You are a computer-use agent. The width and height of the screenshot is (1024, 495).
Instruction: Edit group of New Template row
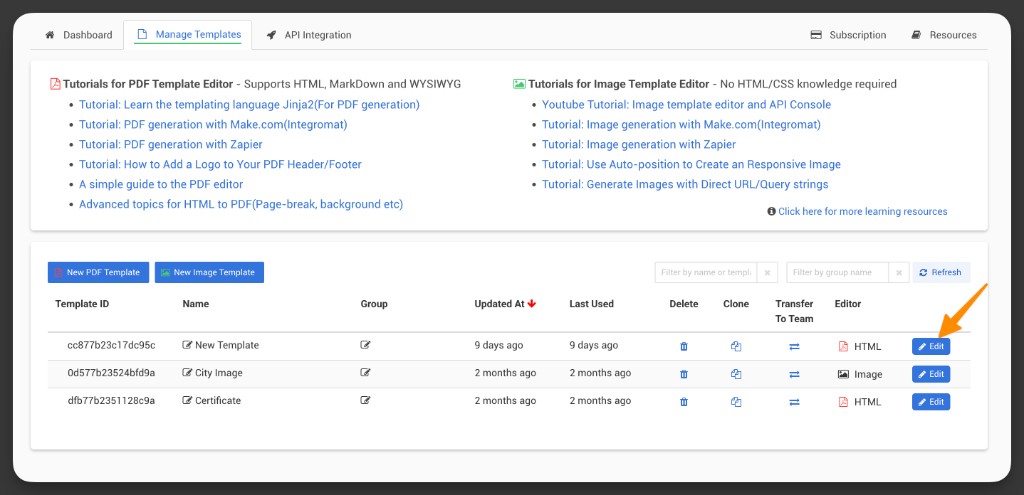(x=366, y=345)
